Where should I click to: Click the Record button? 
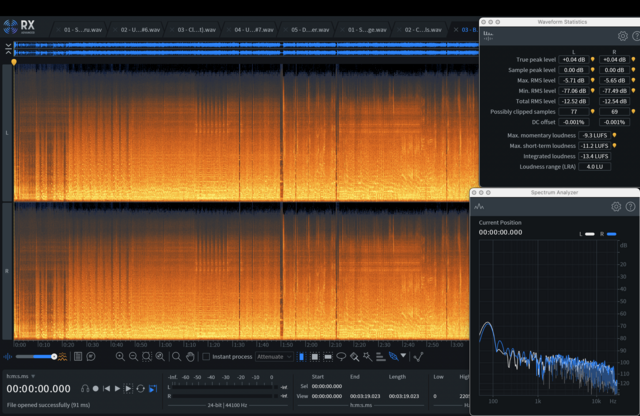click(x=96, y=389)
